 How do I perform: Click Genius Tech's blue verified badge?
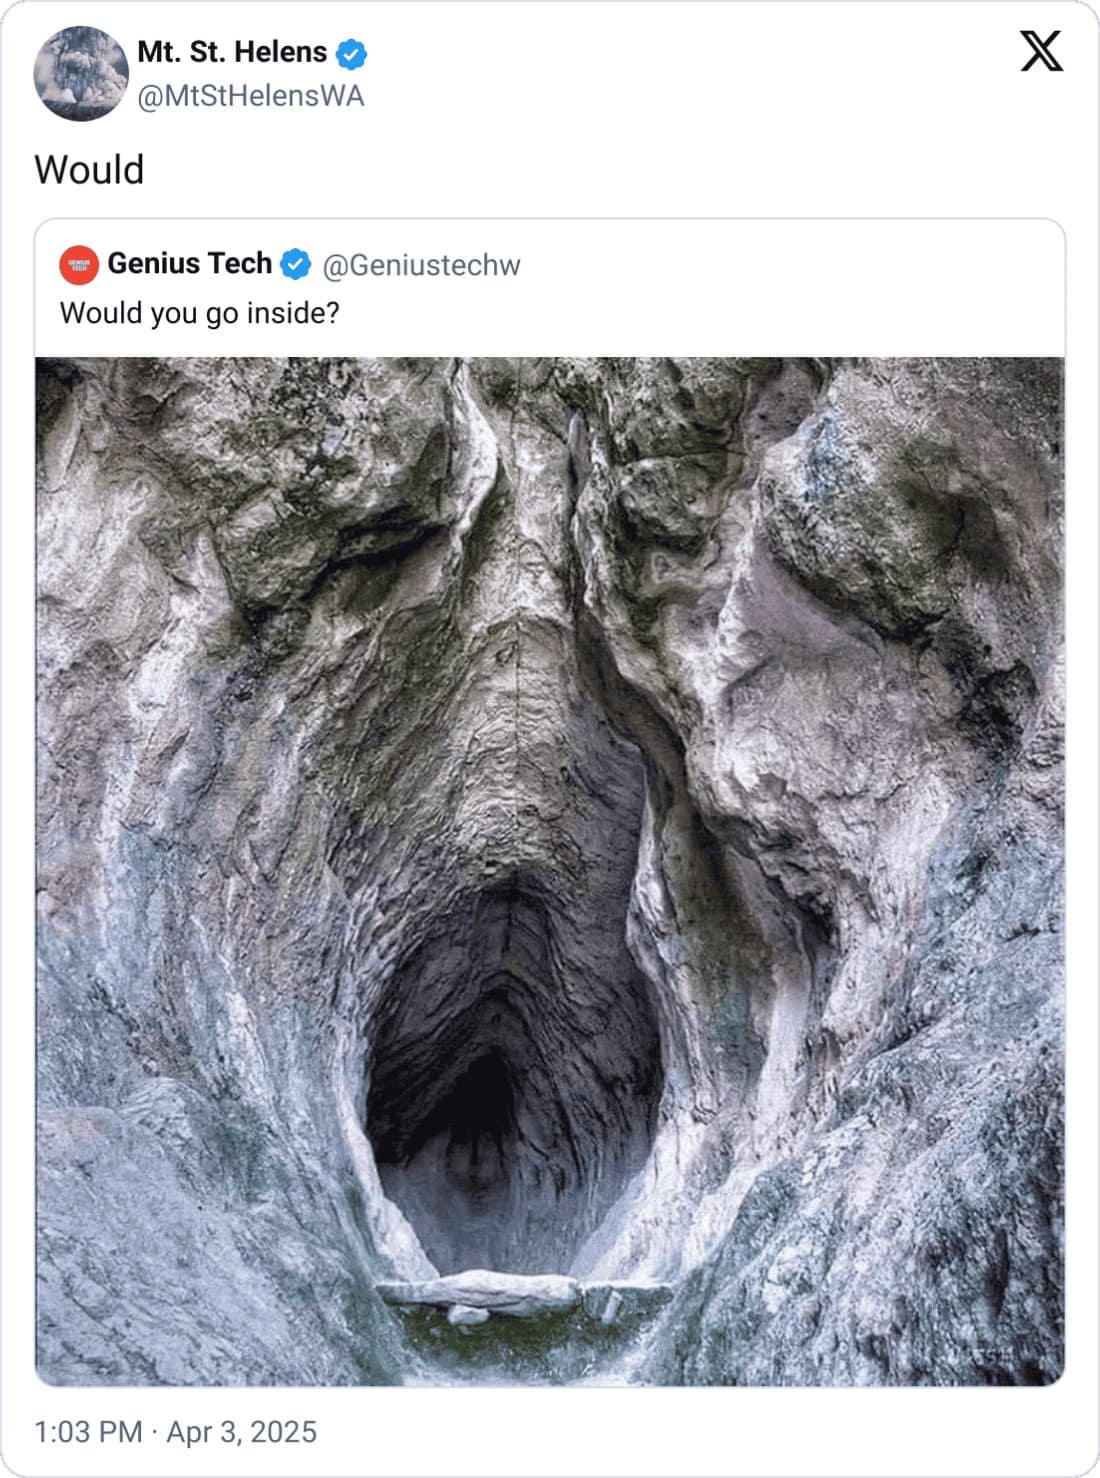295,265
